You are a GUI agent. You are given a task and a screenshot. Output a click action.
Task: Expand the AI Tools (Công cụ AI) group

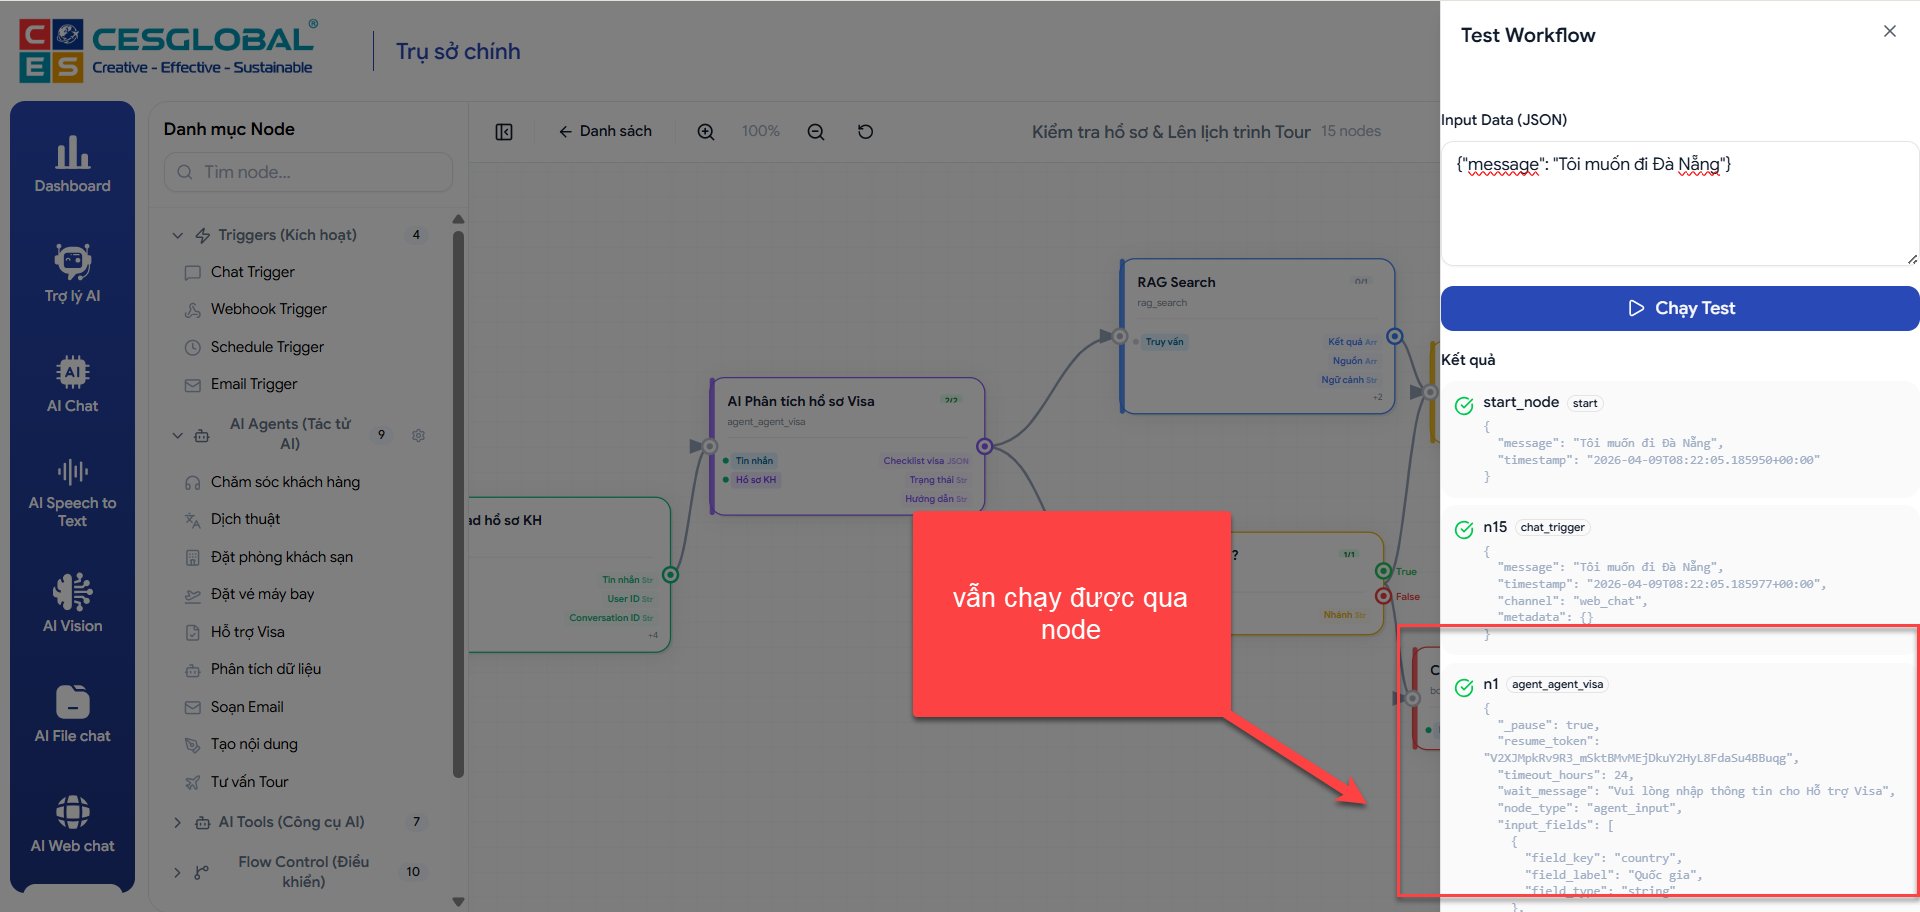(x=178, y=823)
